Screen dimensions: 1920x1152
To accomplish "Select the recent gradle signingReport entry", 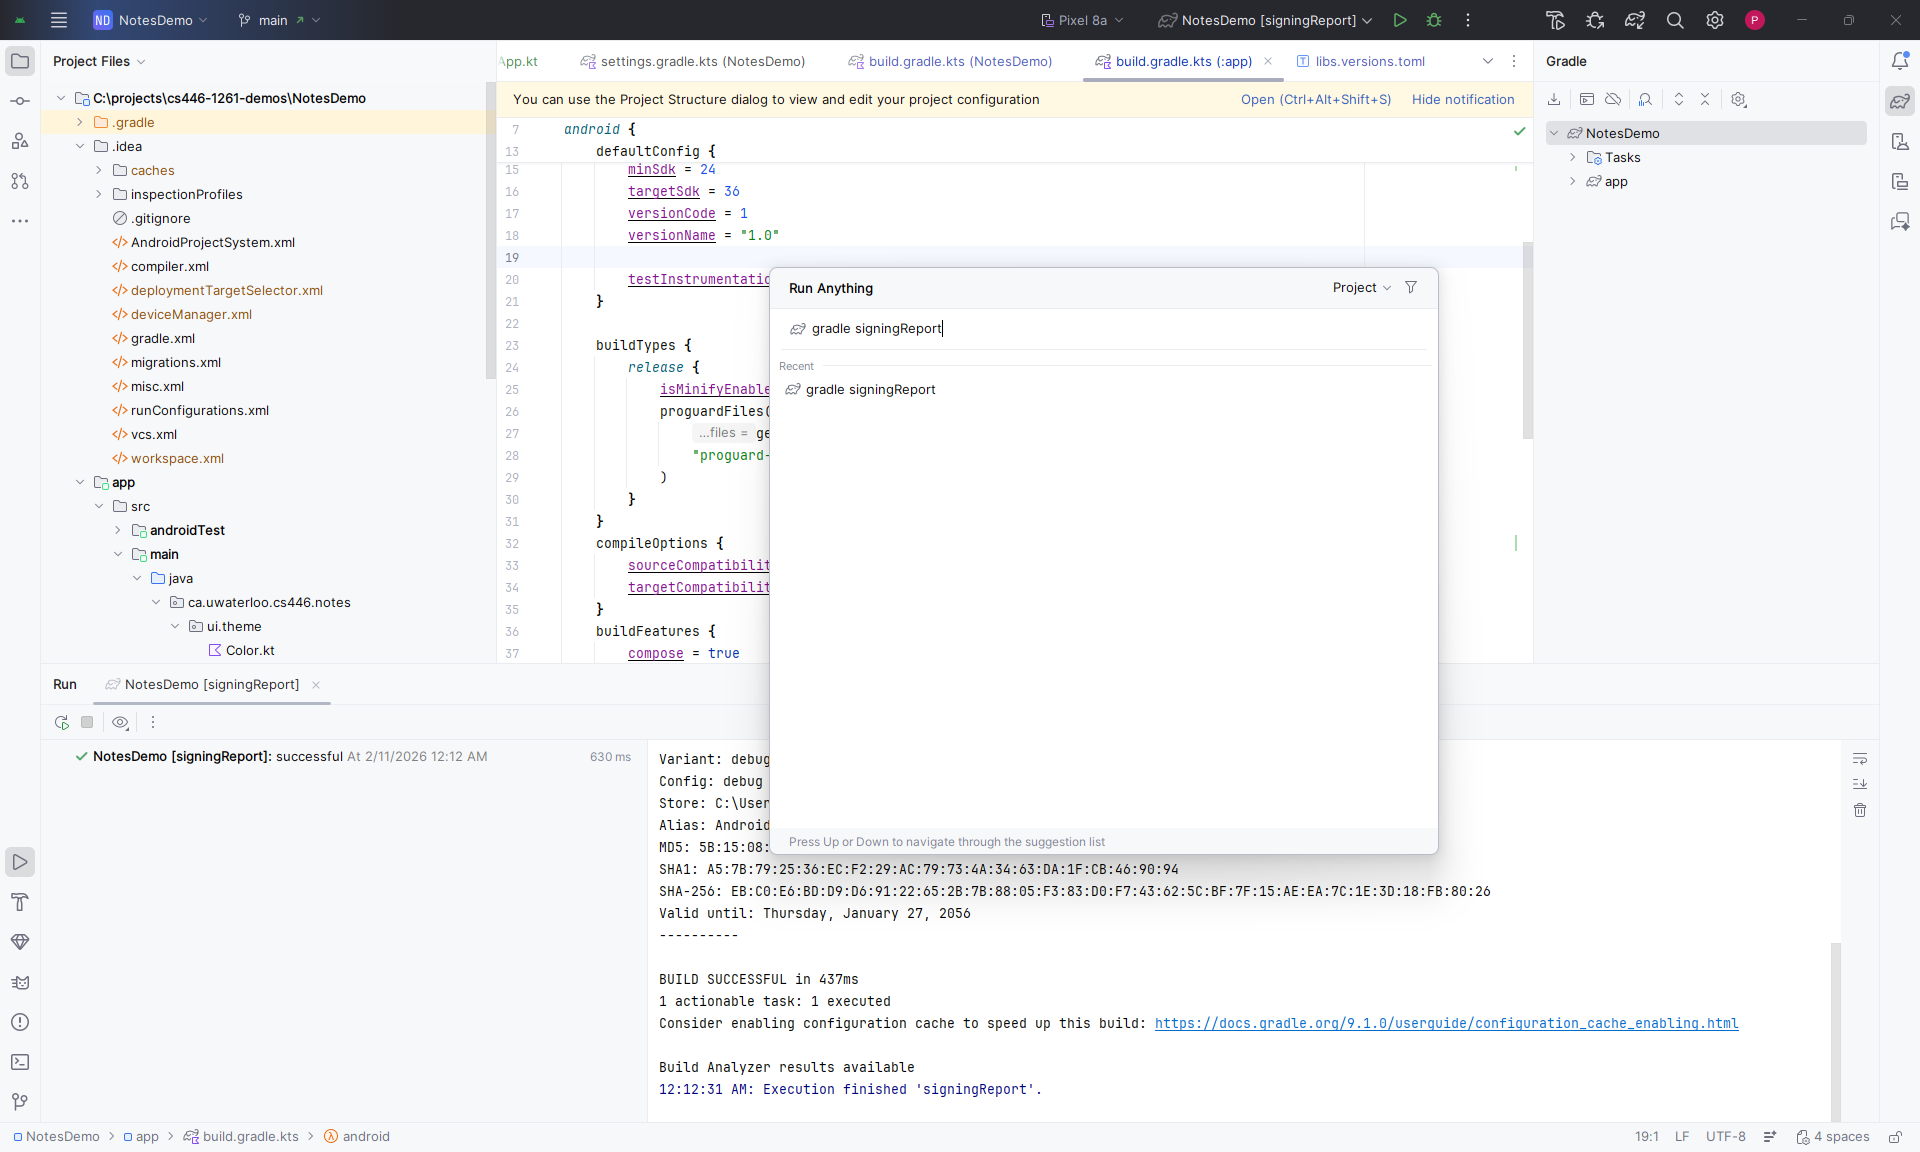I will (870, 389).
